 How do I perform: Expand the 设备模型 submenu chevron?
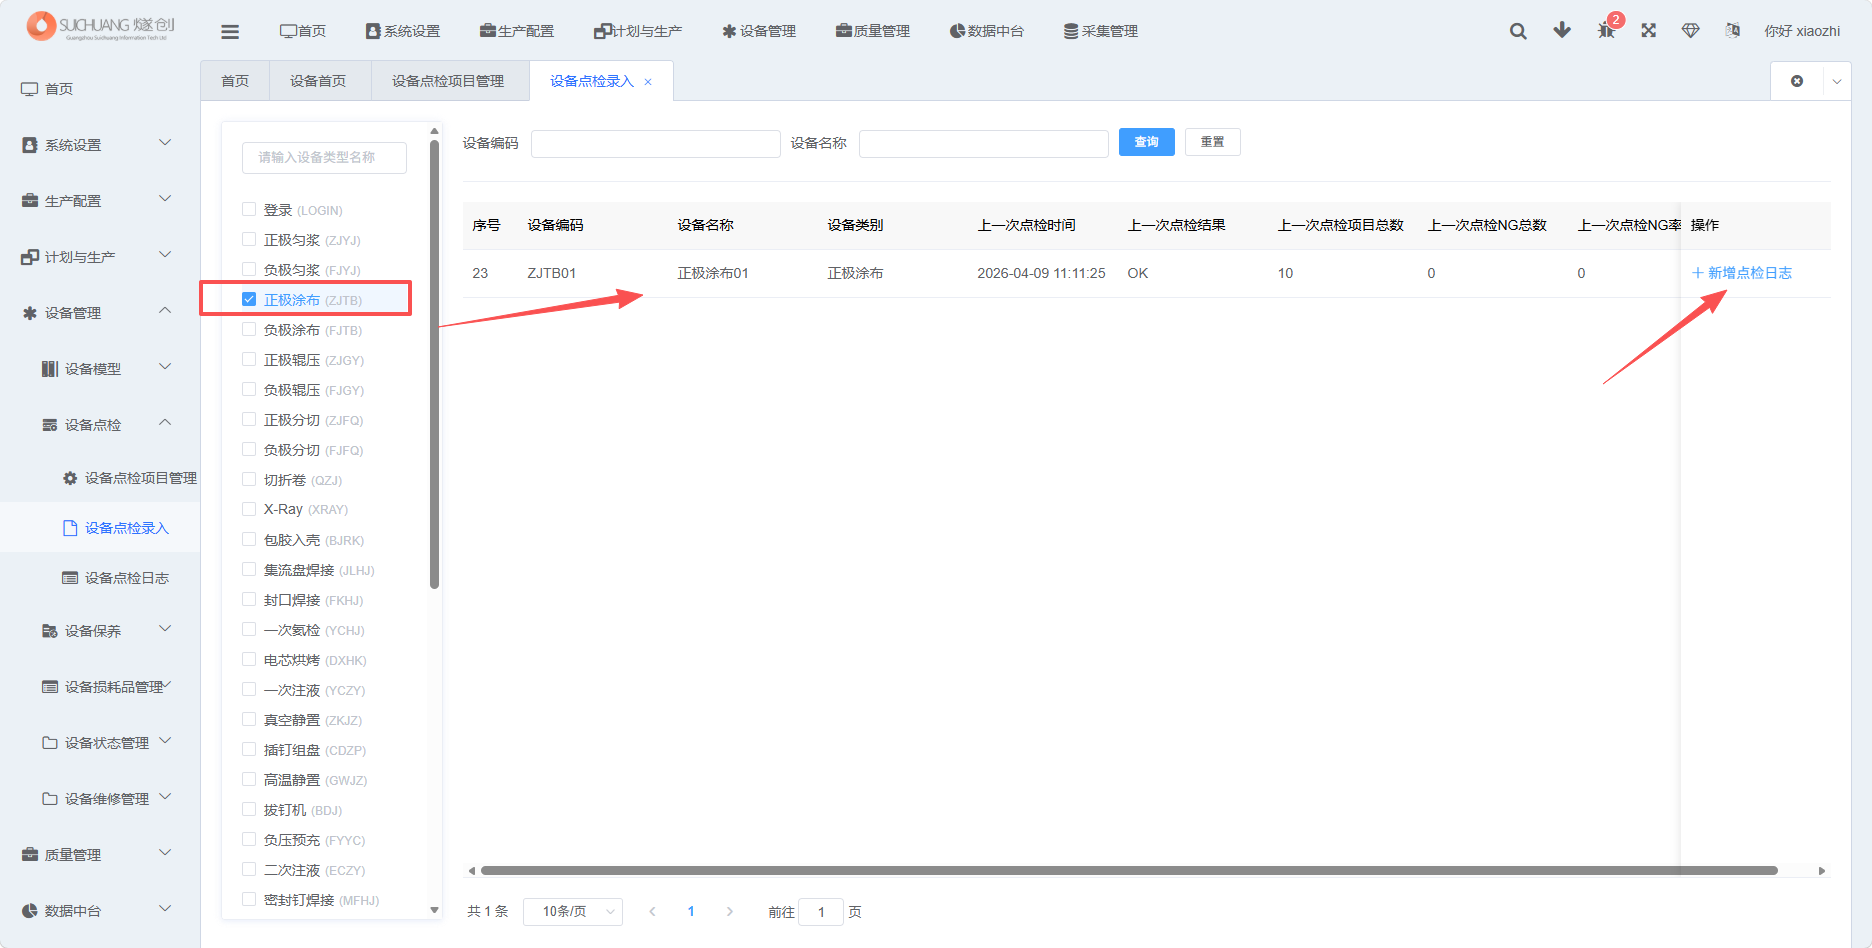pyautogui.click(x=165, y=367)
